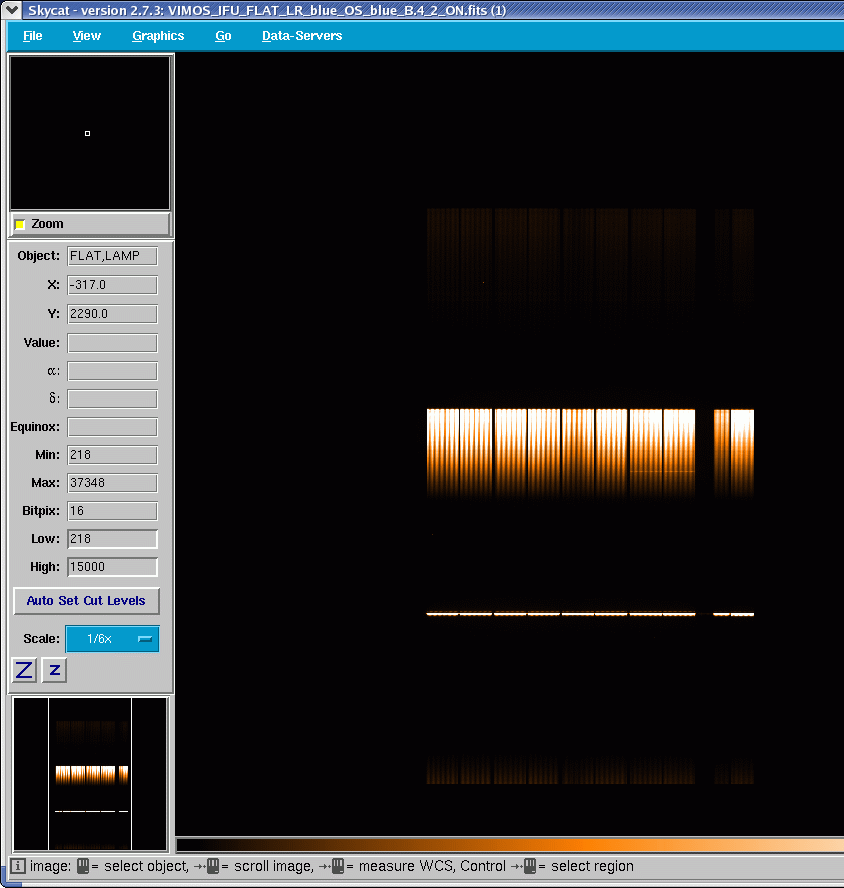844x888 pixels.
Task: Open the Go menu
Action: (x=223, y=36)
